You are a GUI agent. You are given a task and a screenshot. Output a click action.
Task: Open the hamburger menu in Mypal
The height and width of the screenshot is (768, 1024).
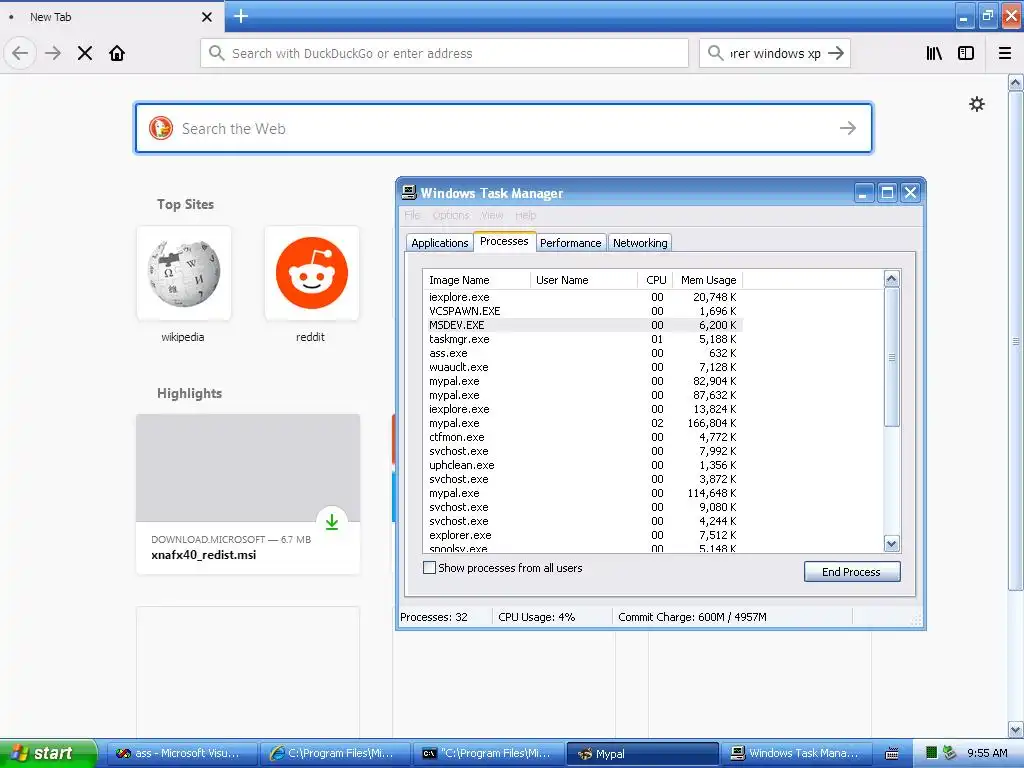(x=1005, y=53)
